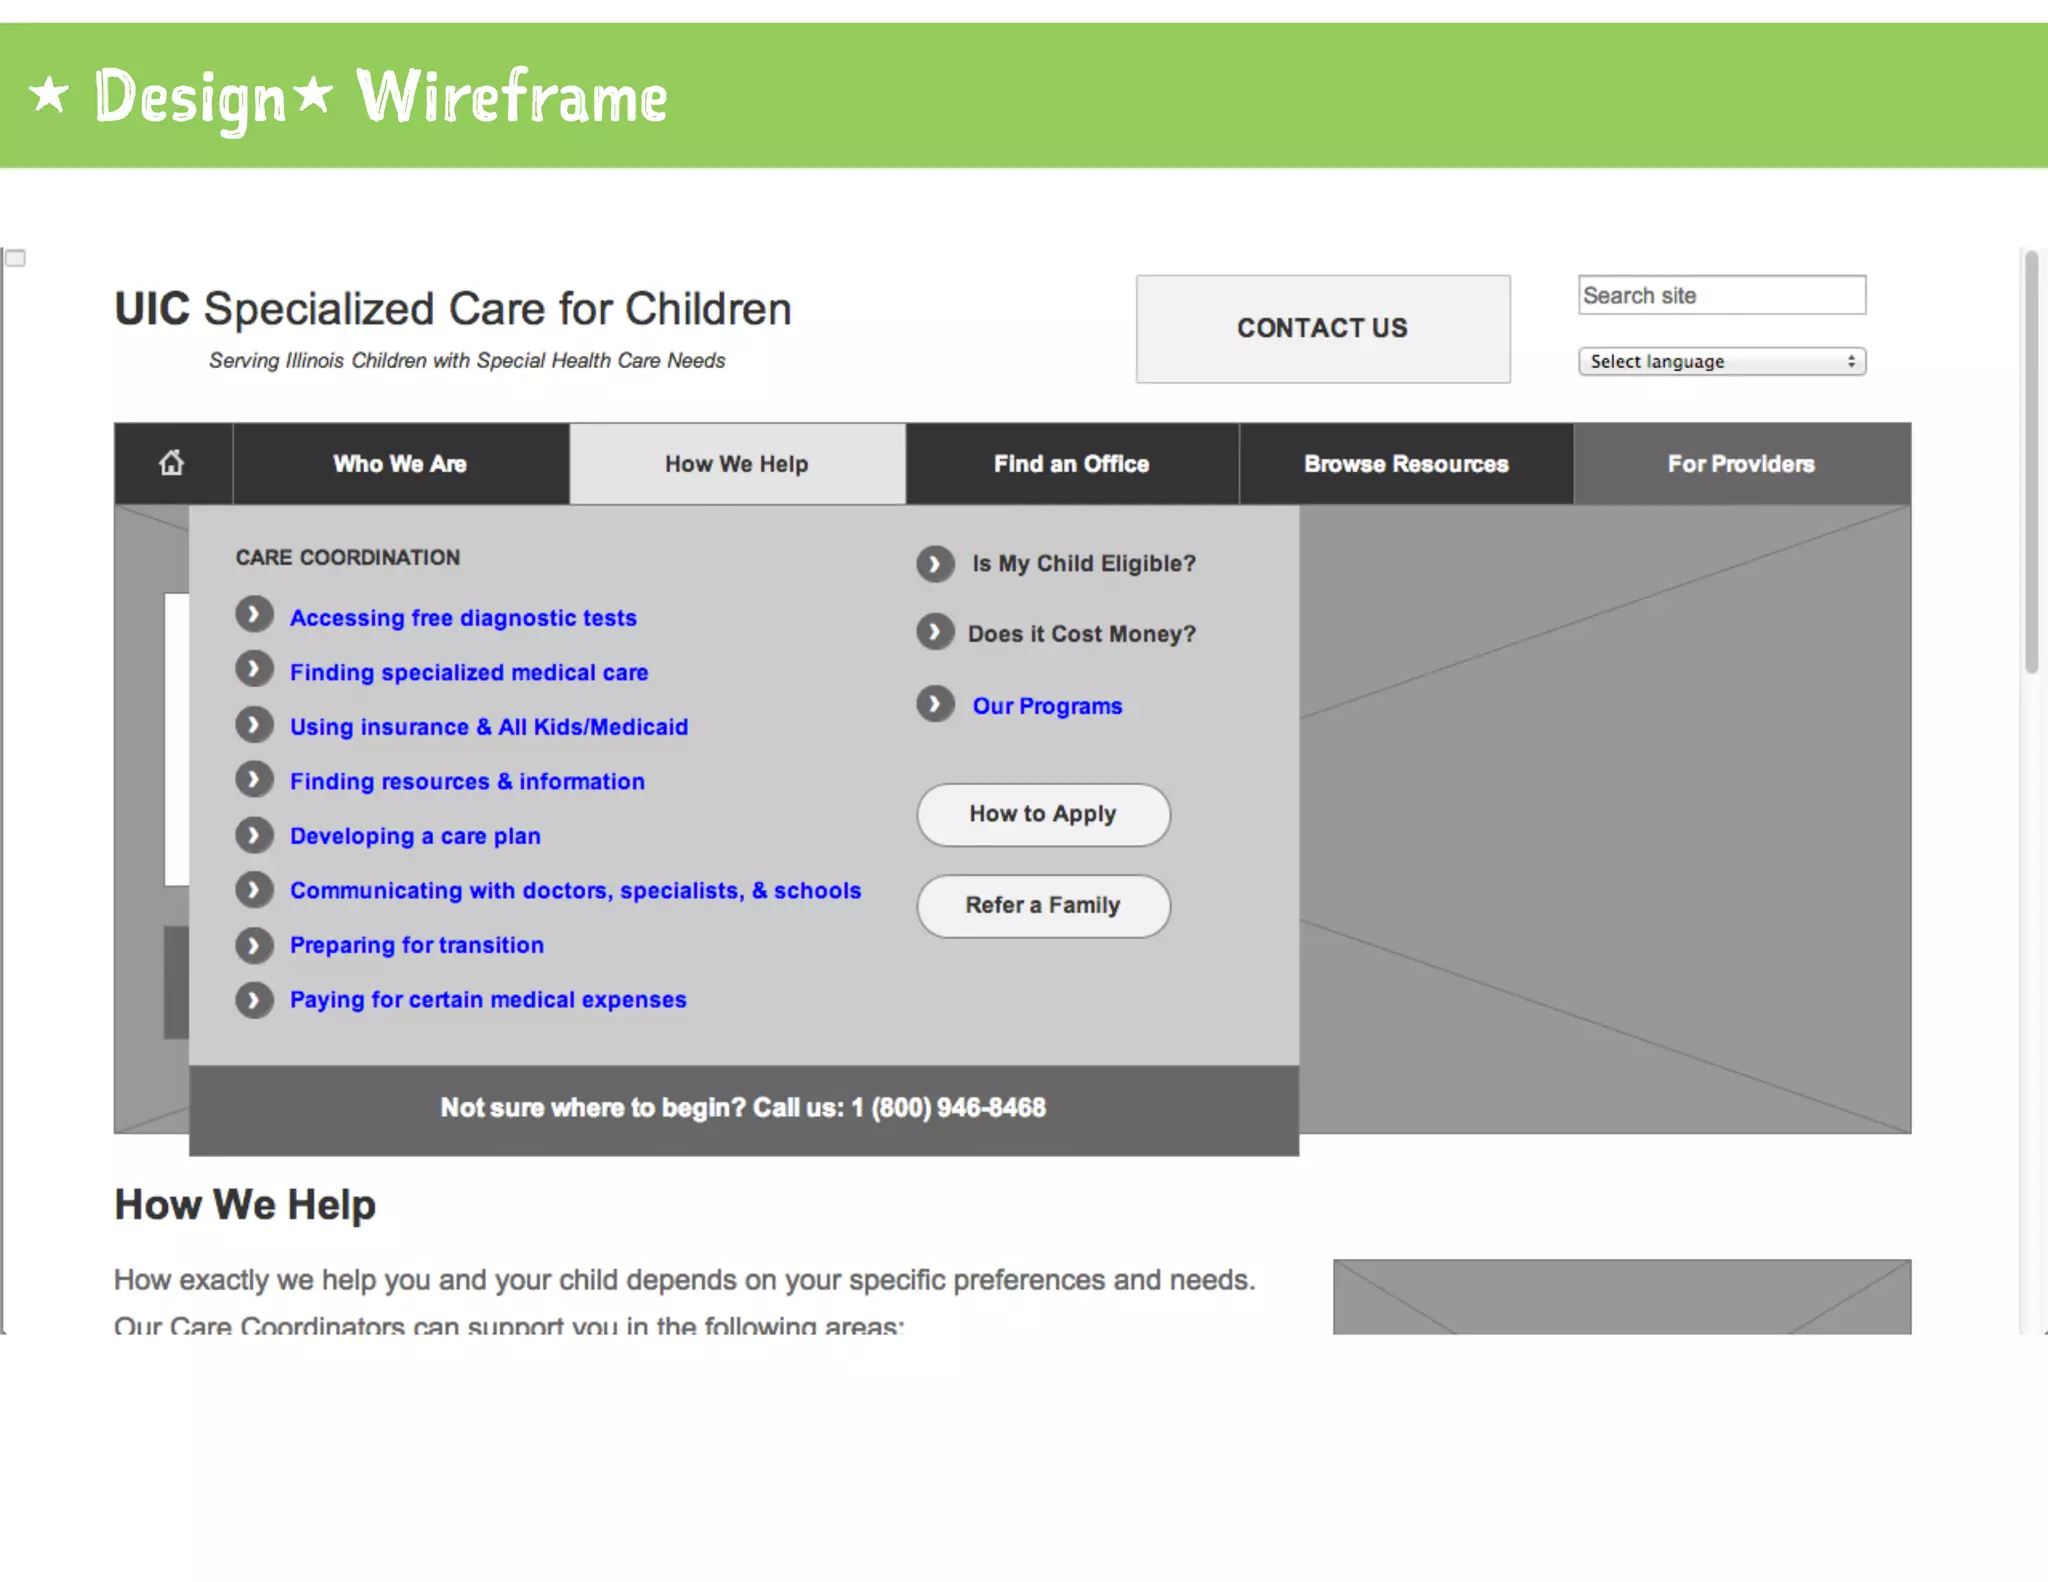Click Is My Child Eligible? item
The width and height of the screenshot is (2048, 1582).
point(1084,564)
